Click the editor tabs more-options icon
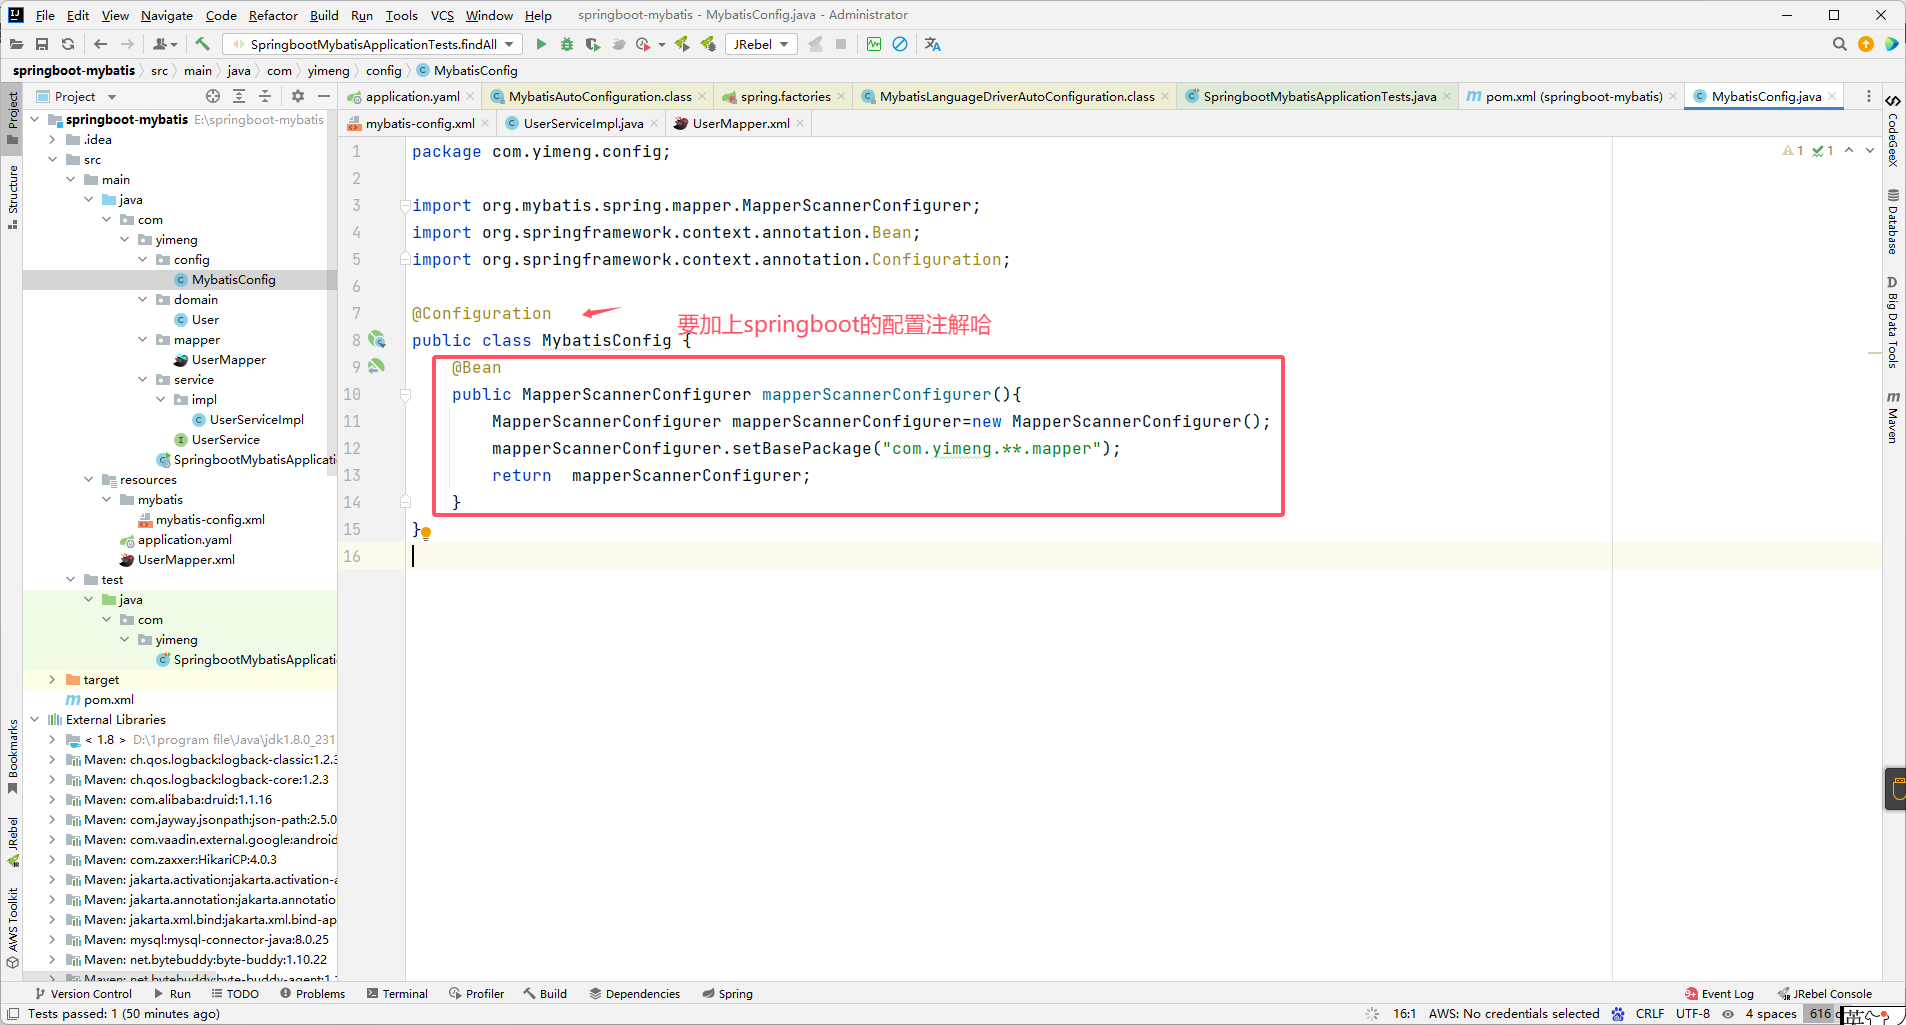Image resolution: width=1906 pixels, height=1025 pixels. [1869, 96]
